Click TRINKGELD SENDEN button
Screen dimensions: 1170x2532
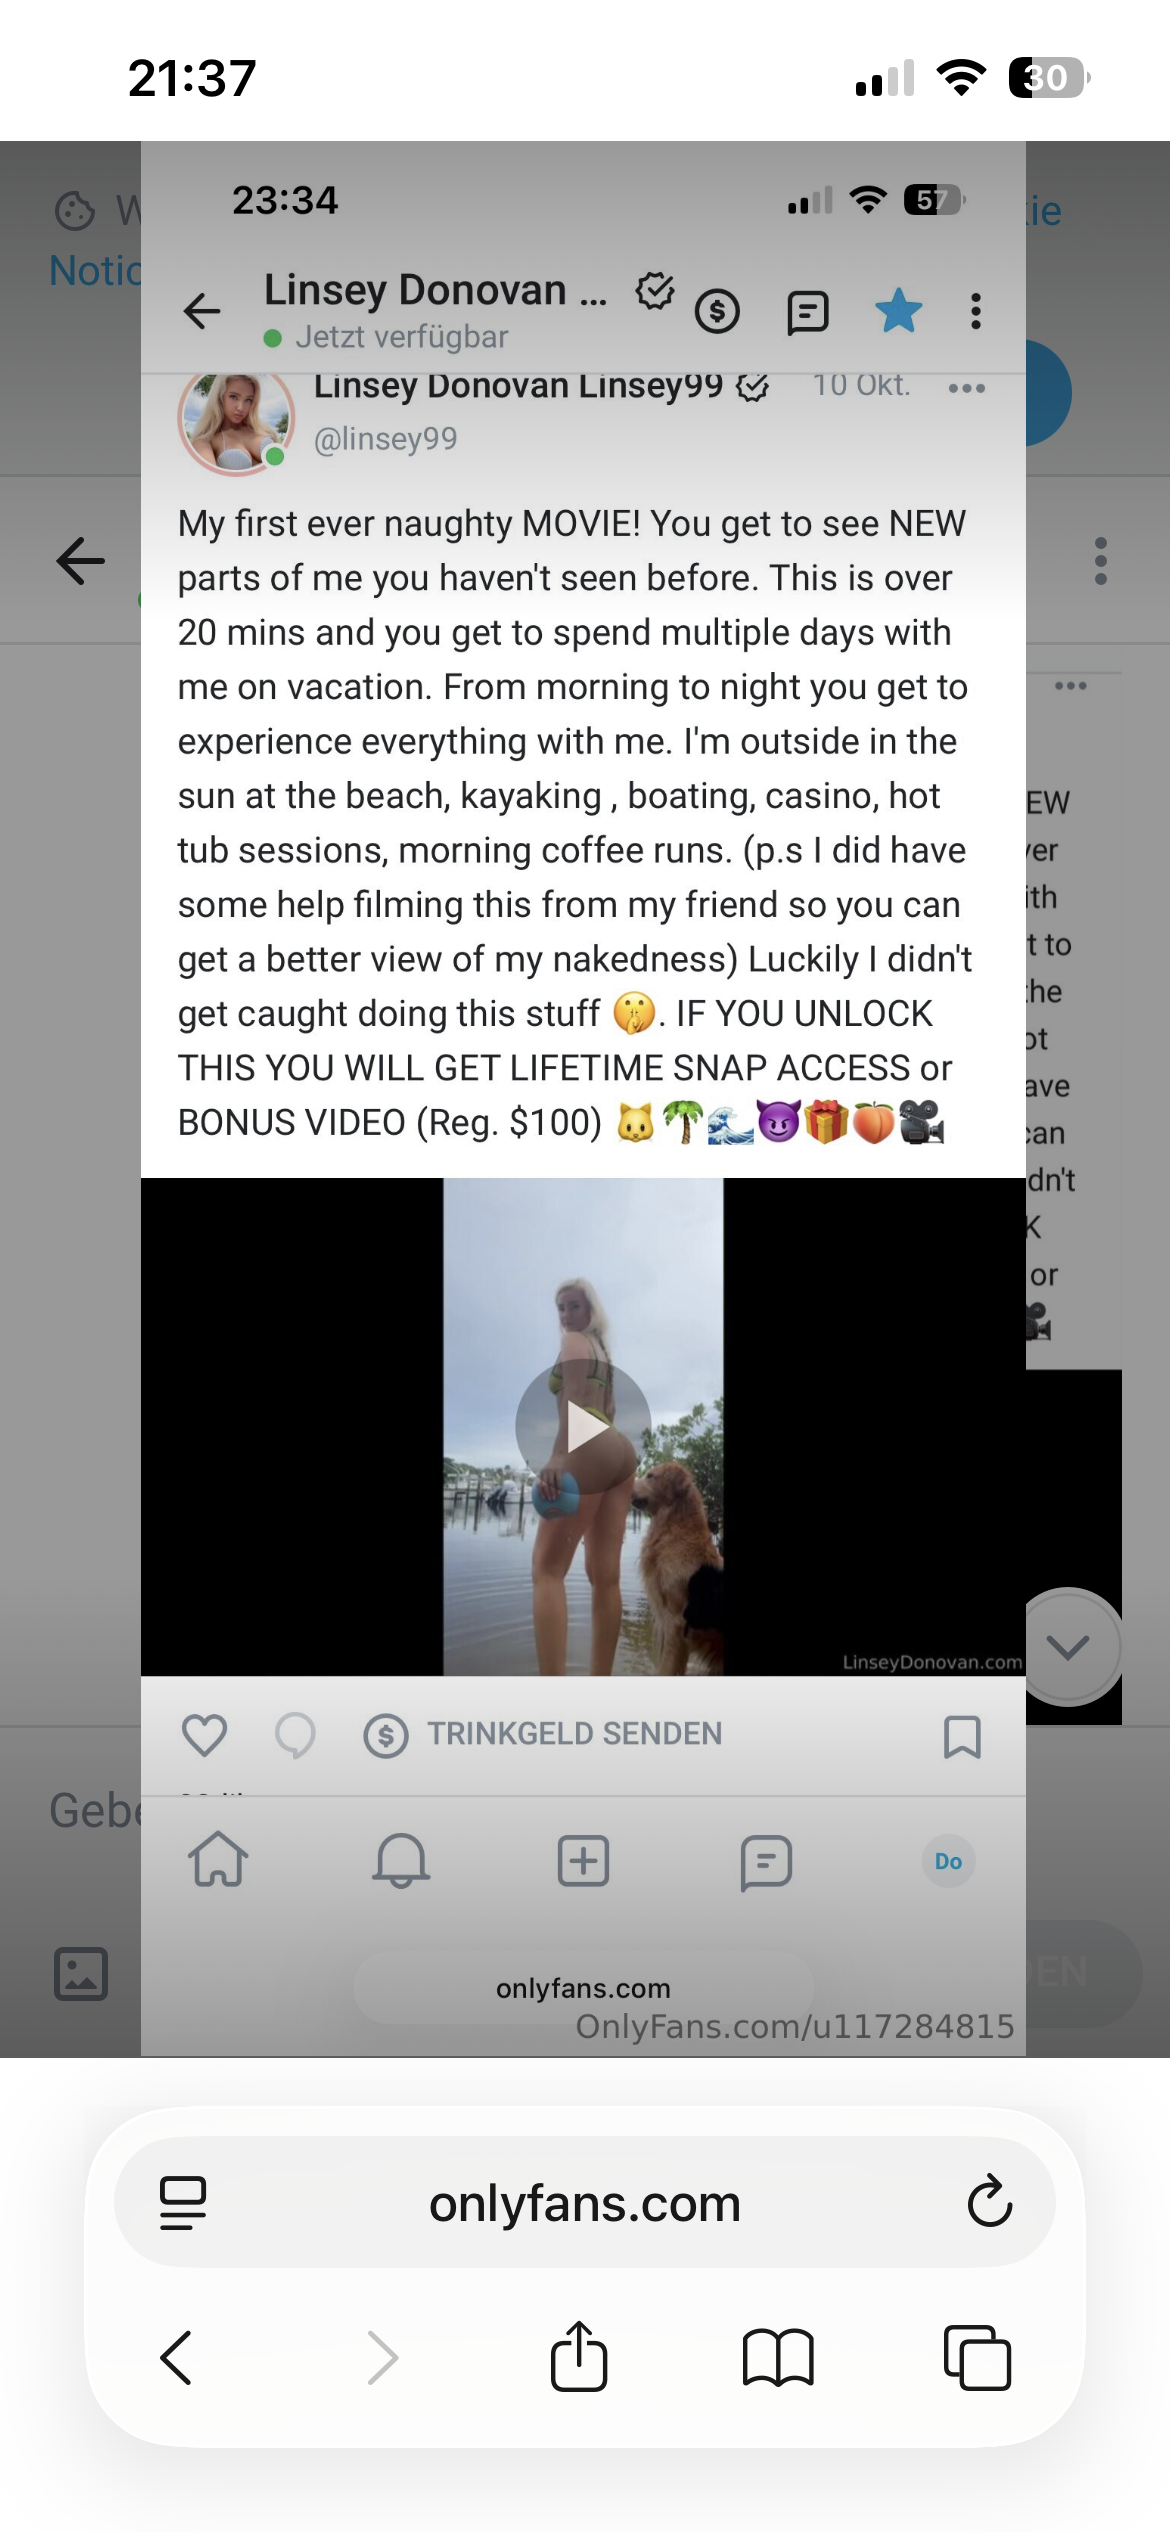point(543,1734)
